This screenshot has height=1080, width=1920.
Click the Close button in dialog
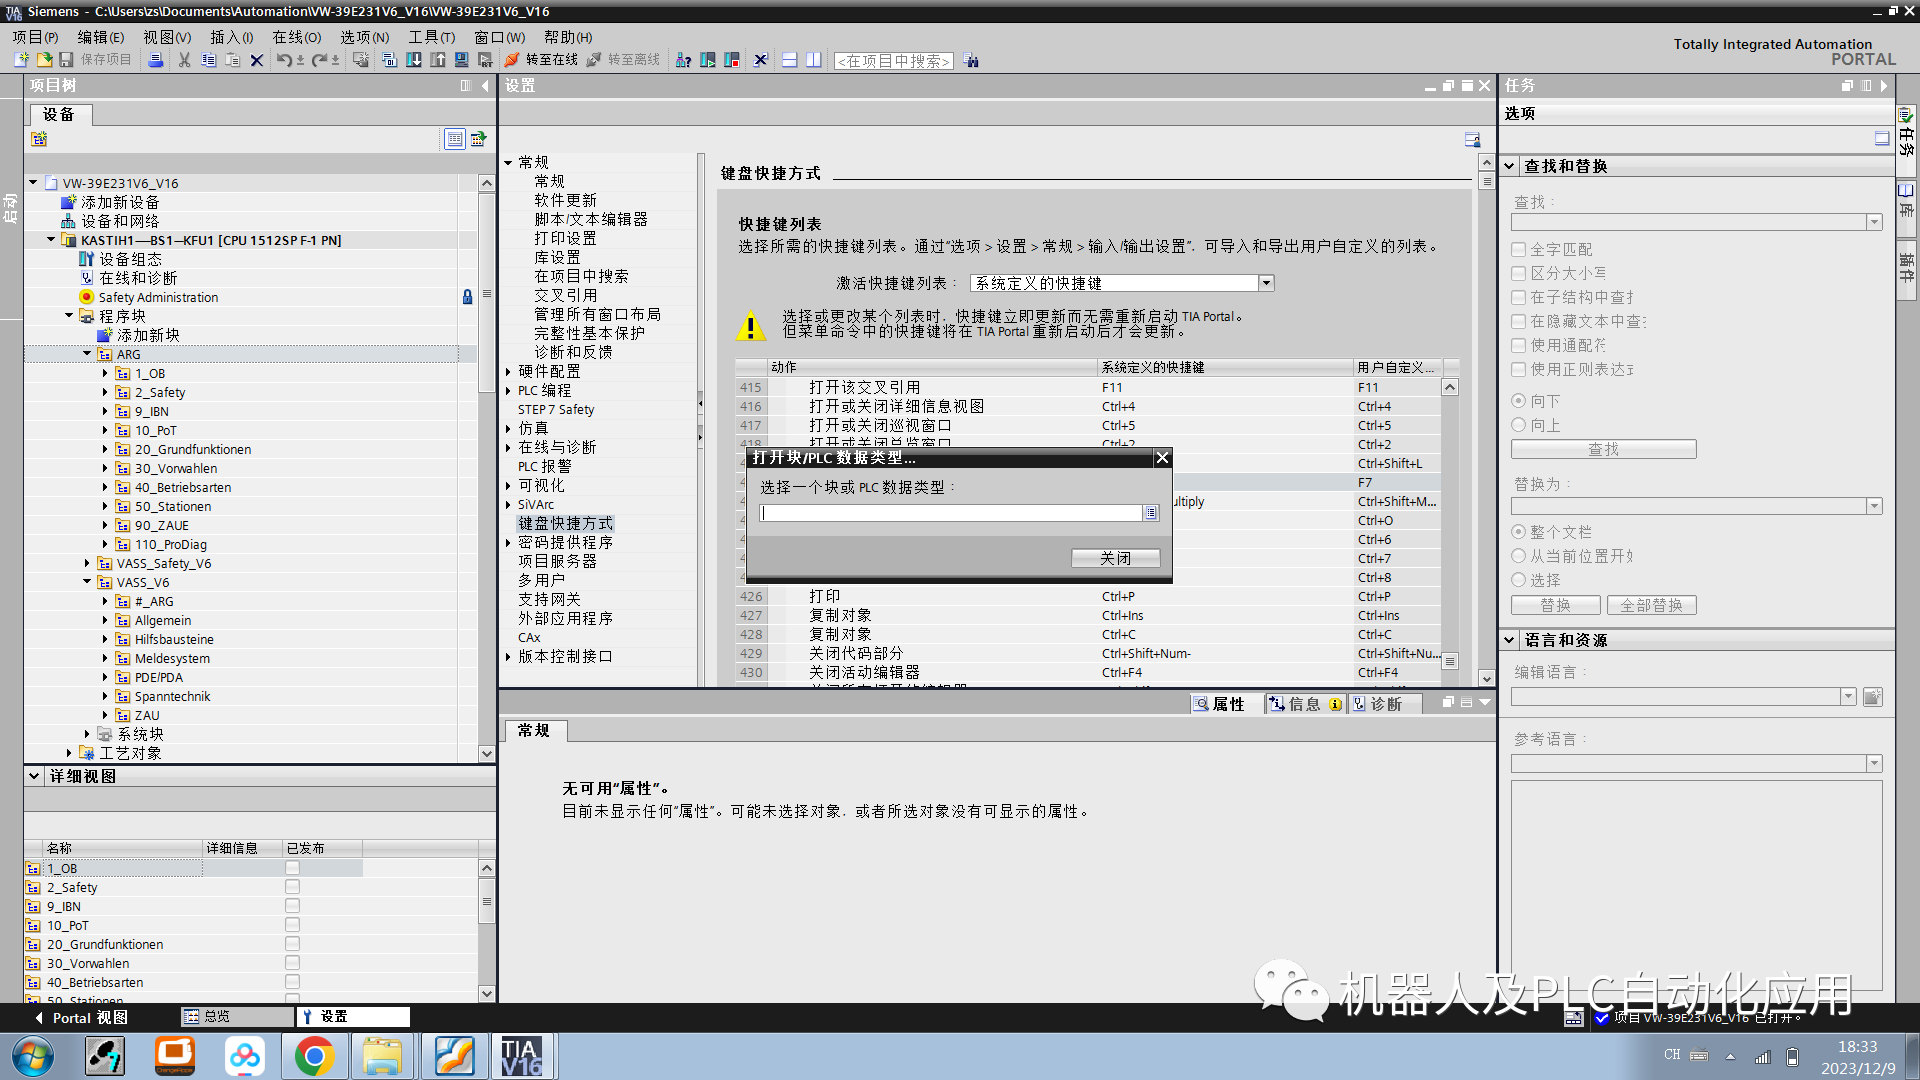(1116, 559)
